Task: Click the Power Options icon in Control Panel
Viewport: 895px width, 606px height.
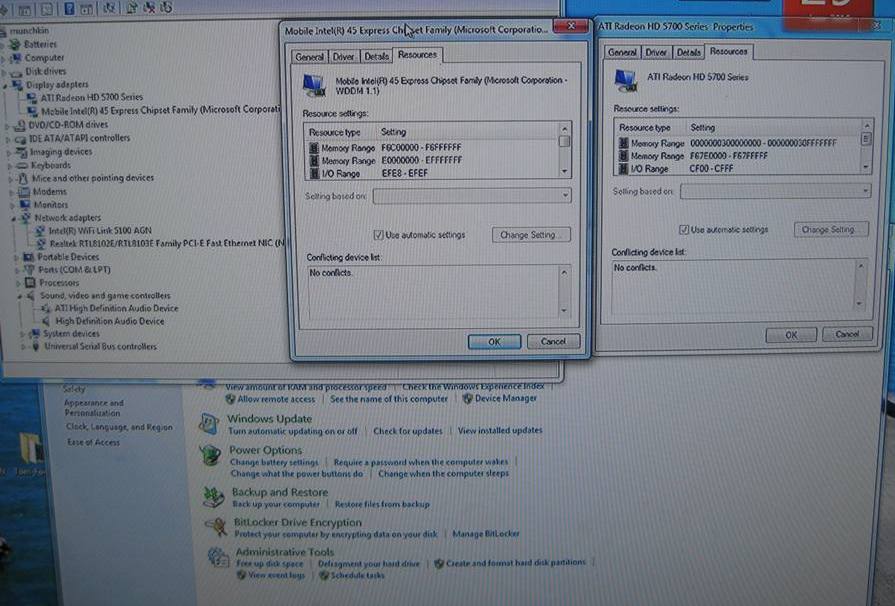Action: 211,455
